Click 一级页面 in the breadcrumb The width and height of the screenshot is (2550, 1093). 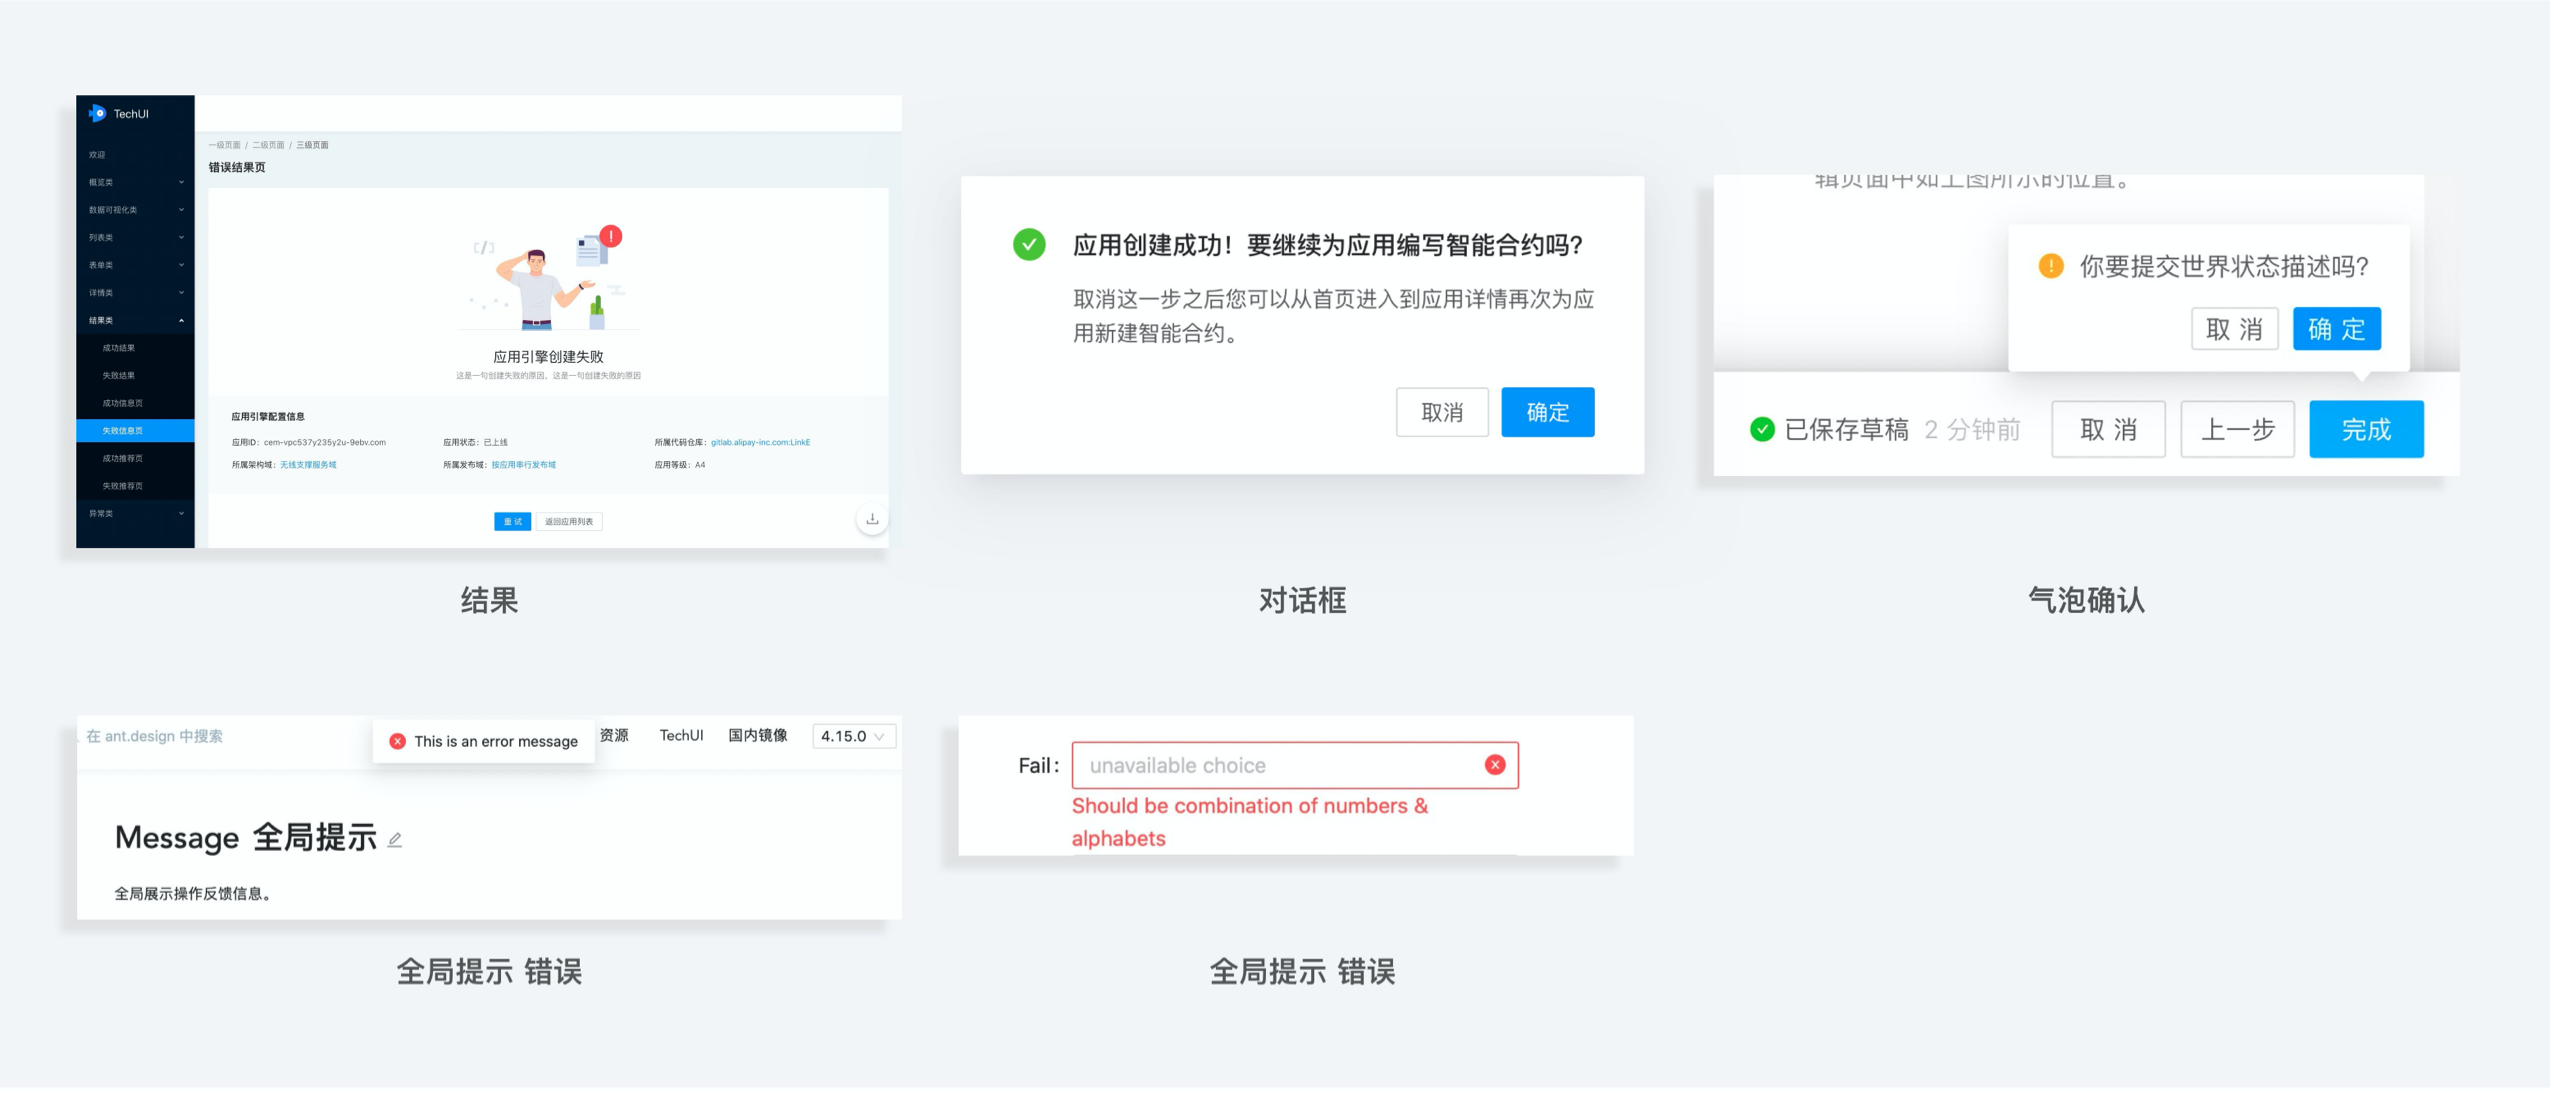[224, 145]
